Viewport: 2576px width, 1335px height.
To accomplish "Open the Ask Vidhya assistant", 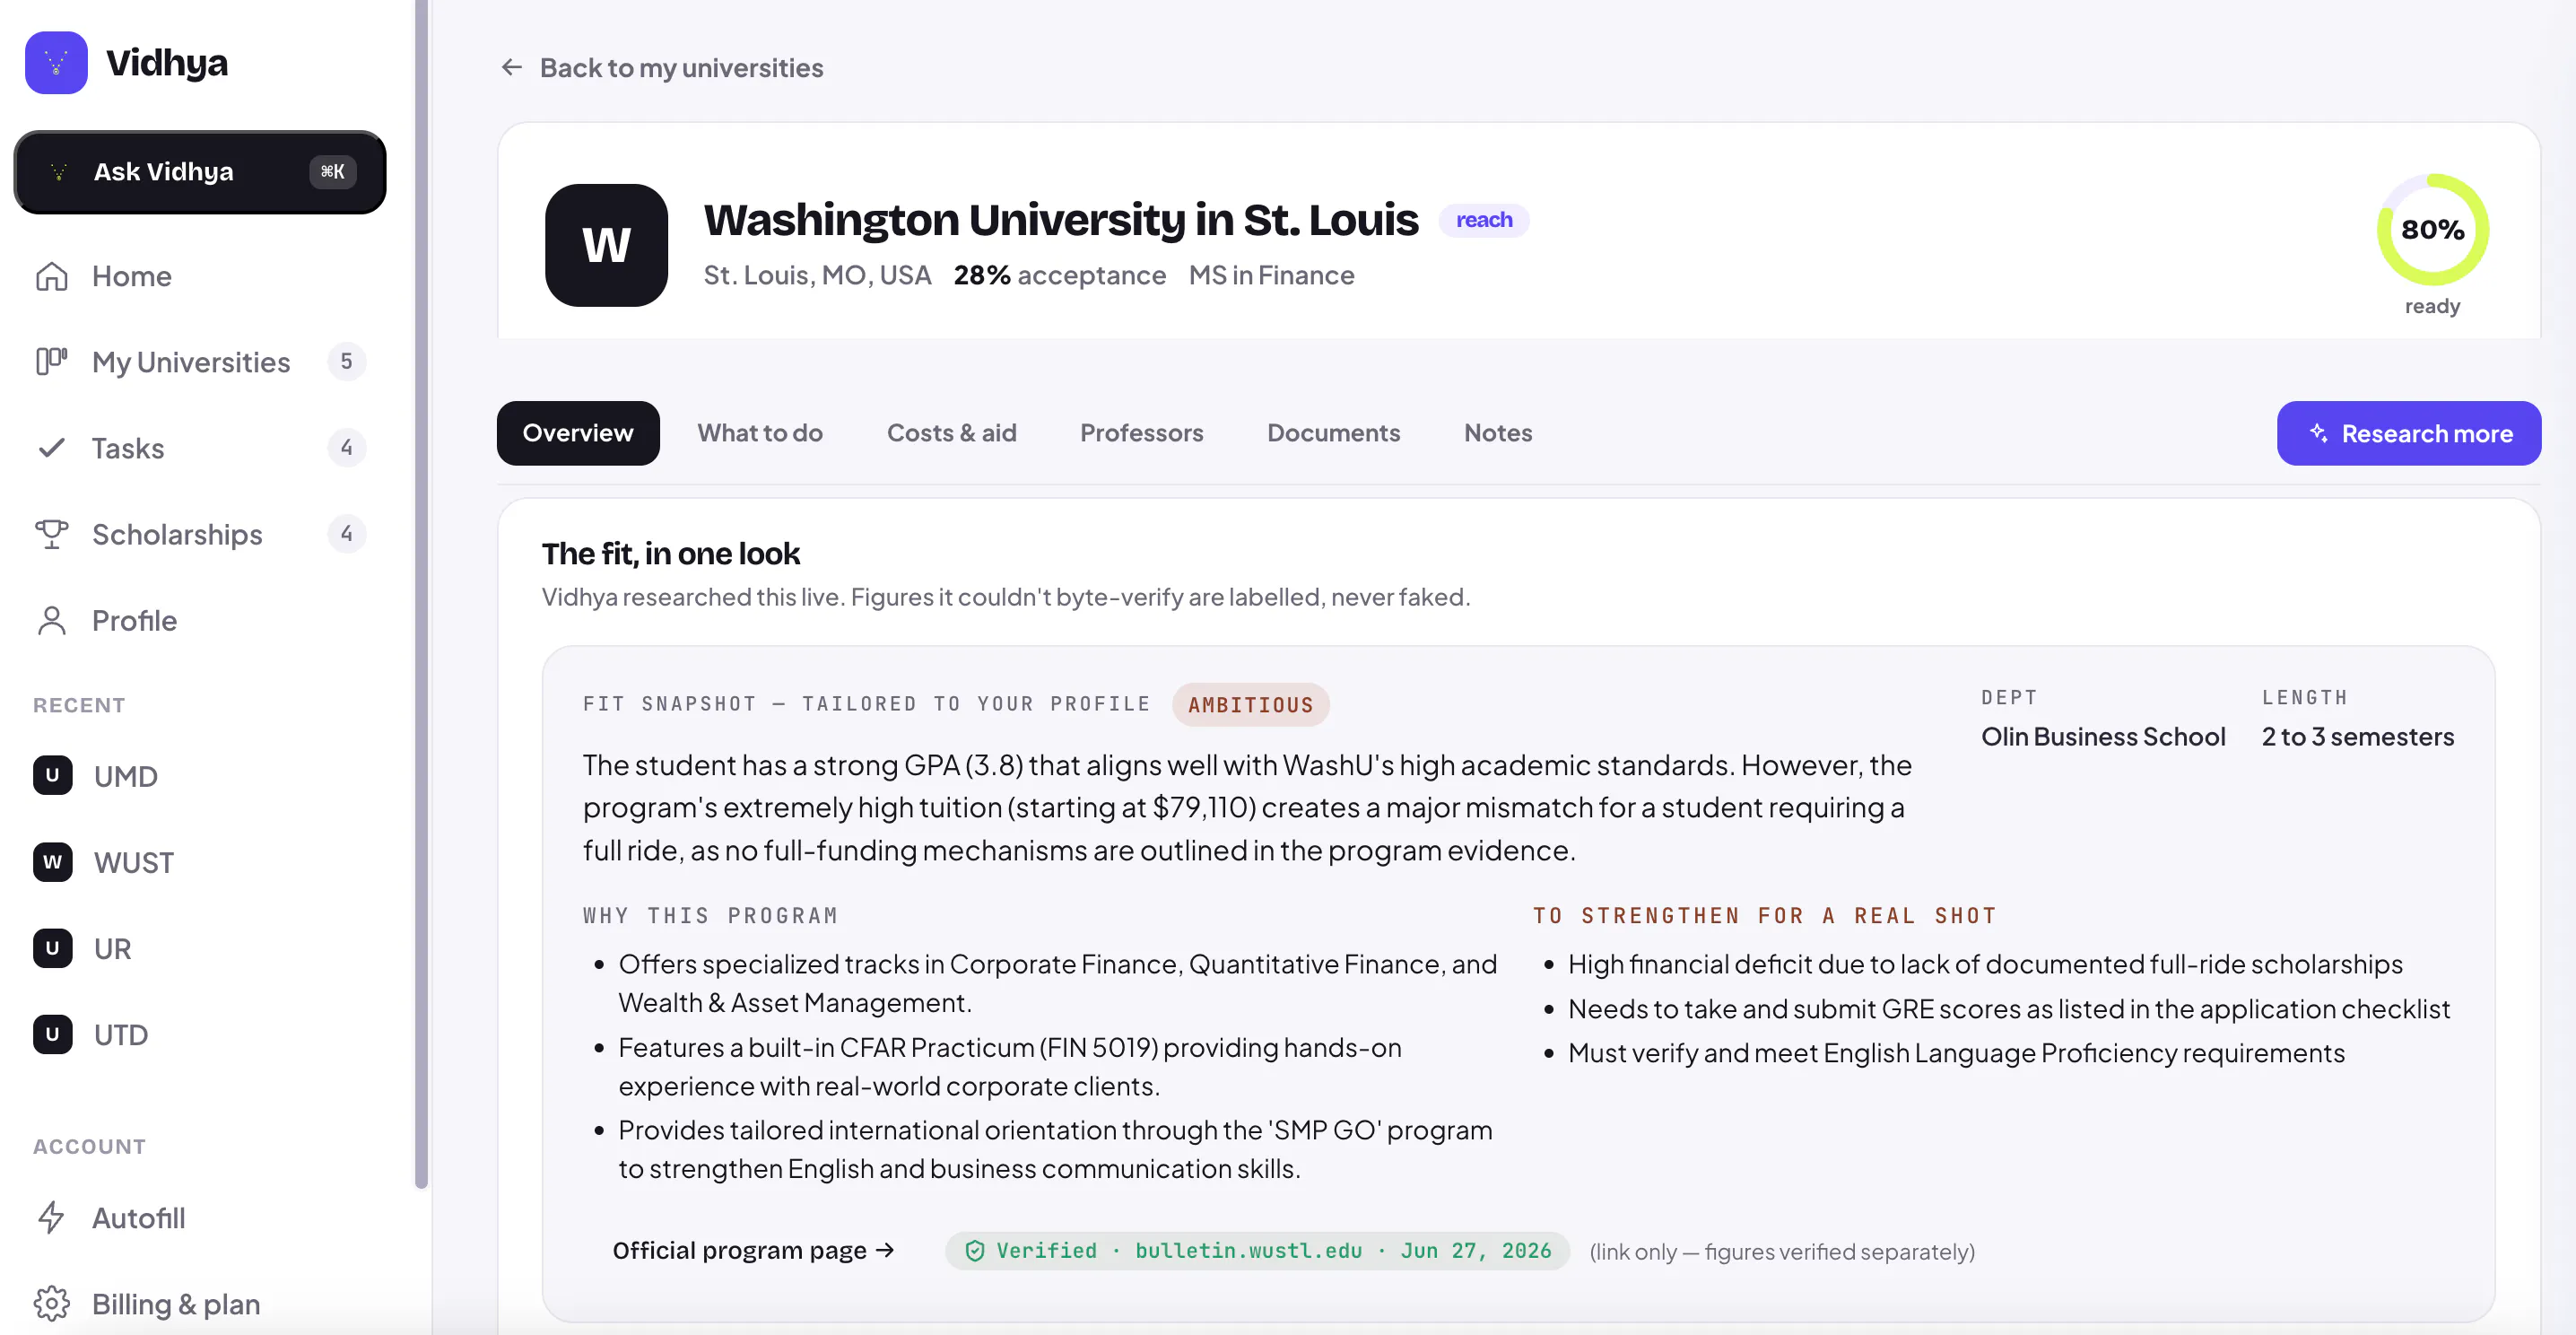I will (200, 172).
